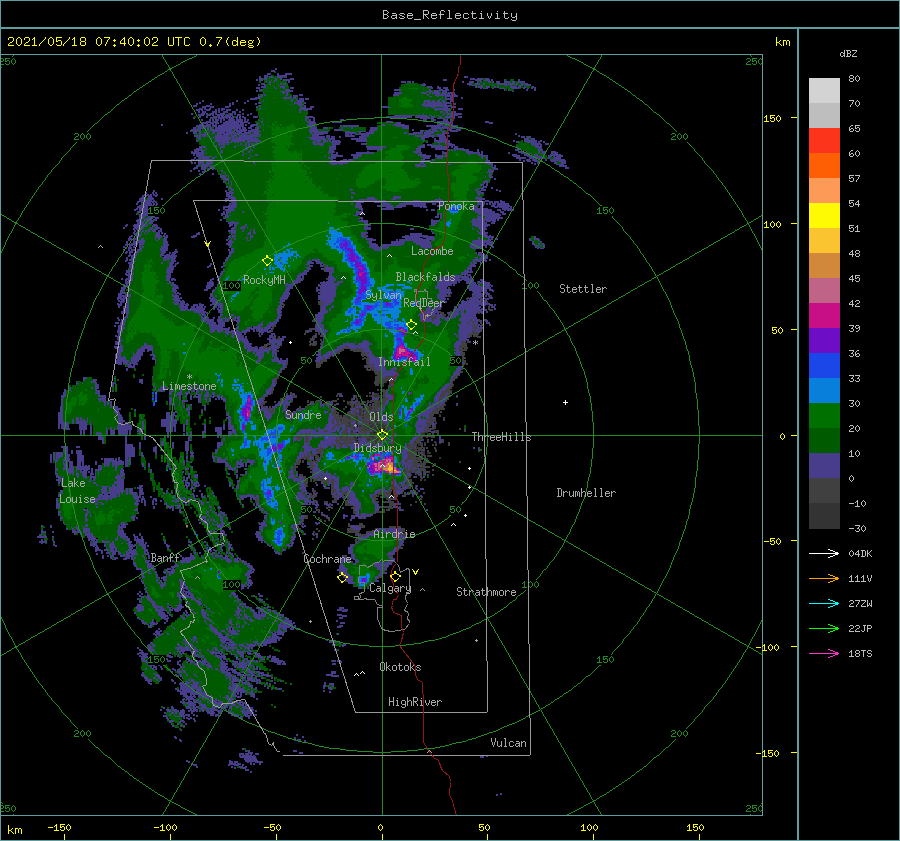900x841 pixels.
Task: Click the white plus marker north of Drumheller
Action: 565,402
